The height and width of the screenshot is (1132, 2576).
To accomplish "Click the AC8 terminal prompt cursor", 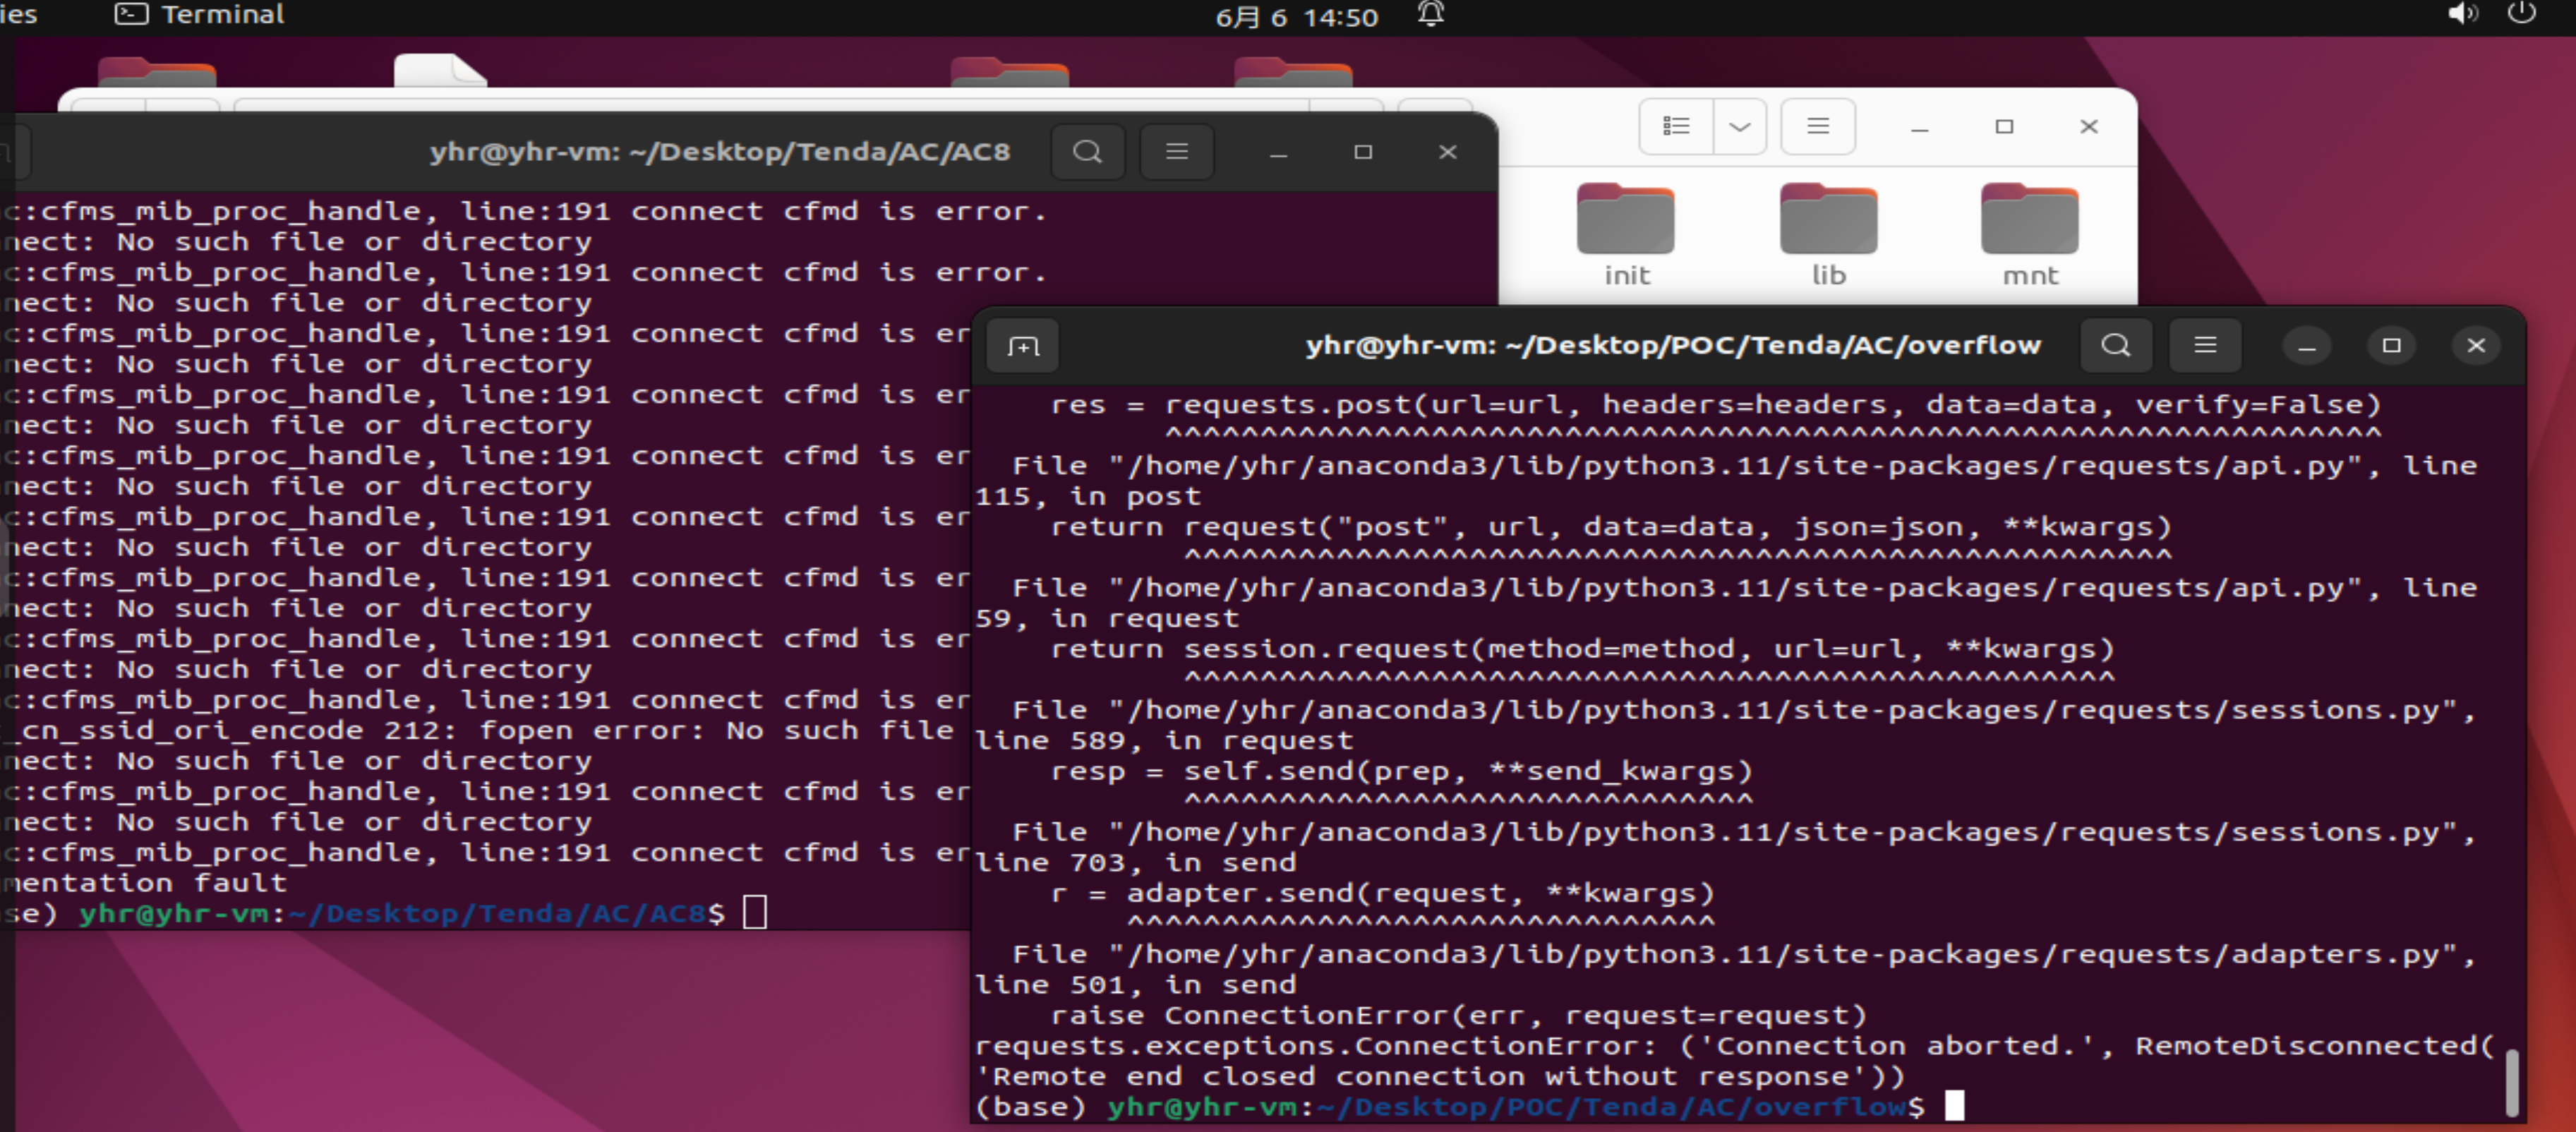I will (x=755, y=912).
